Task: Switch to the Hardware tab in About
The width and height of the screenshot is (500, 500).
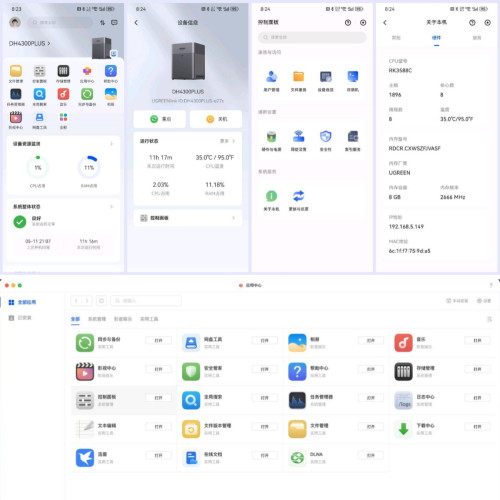Action: (x=436, y=38)
